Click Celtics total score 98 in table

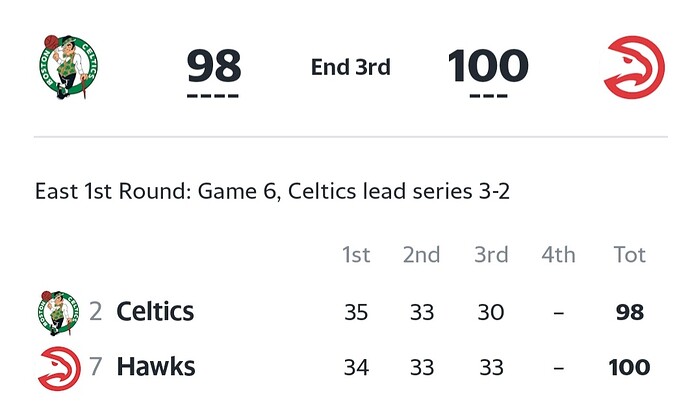pyautogui.click(x=630, y=312)
